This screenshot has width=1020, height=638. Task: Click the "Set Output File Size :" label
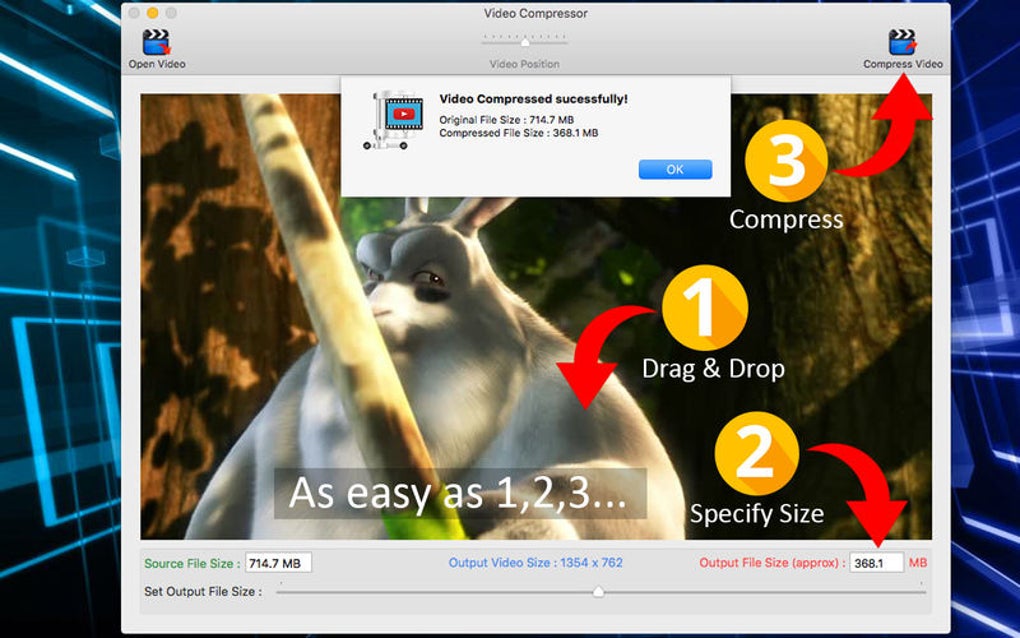[x=203, y=592]
